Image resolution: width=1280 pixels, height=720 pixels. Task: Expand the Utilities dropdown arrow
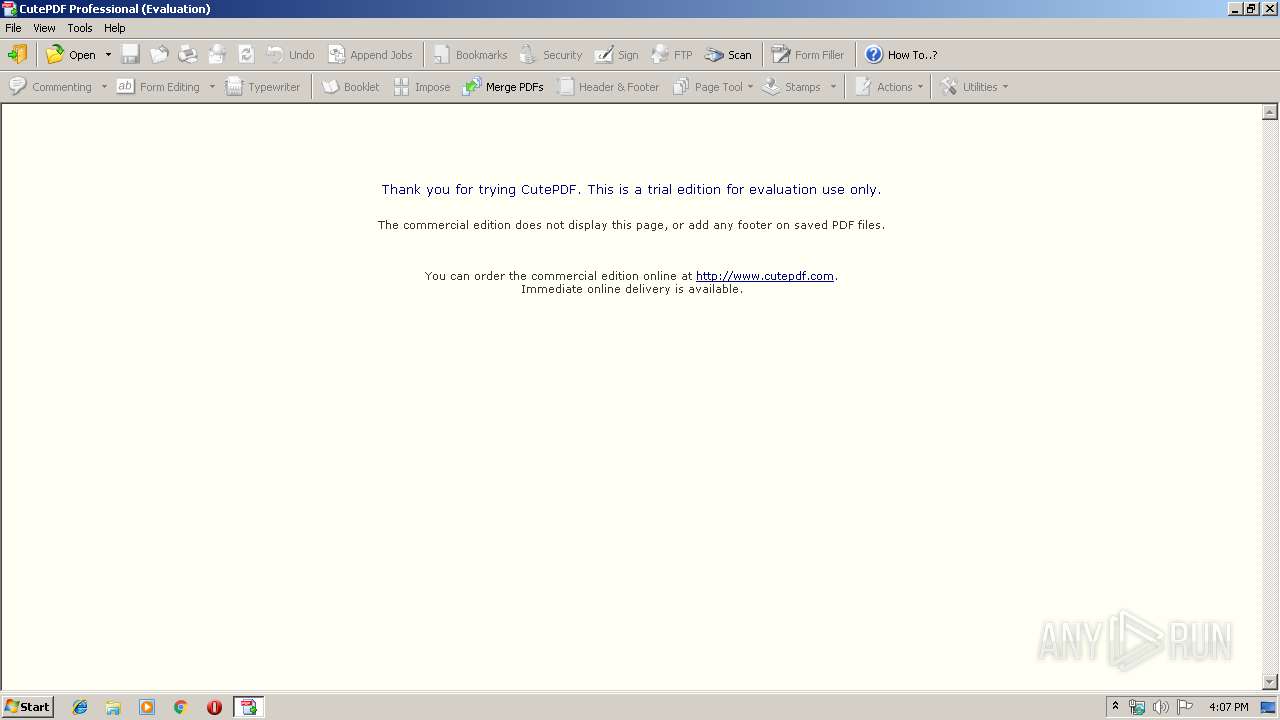[x=1005, y=87]
